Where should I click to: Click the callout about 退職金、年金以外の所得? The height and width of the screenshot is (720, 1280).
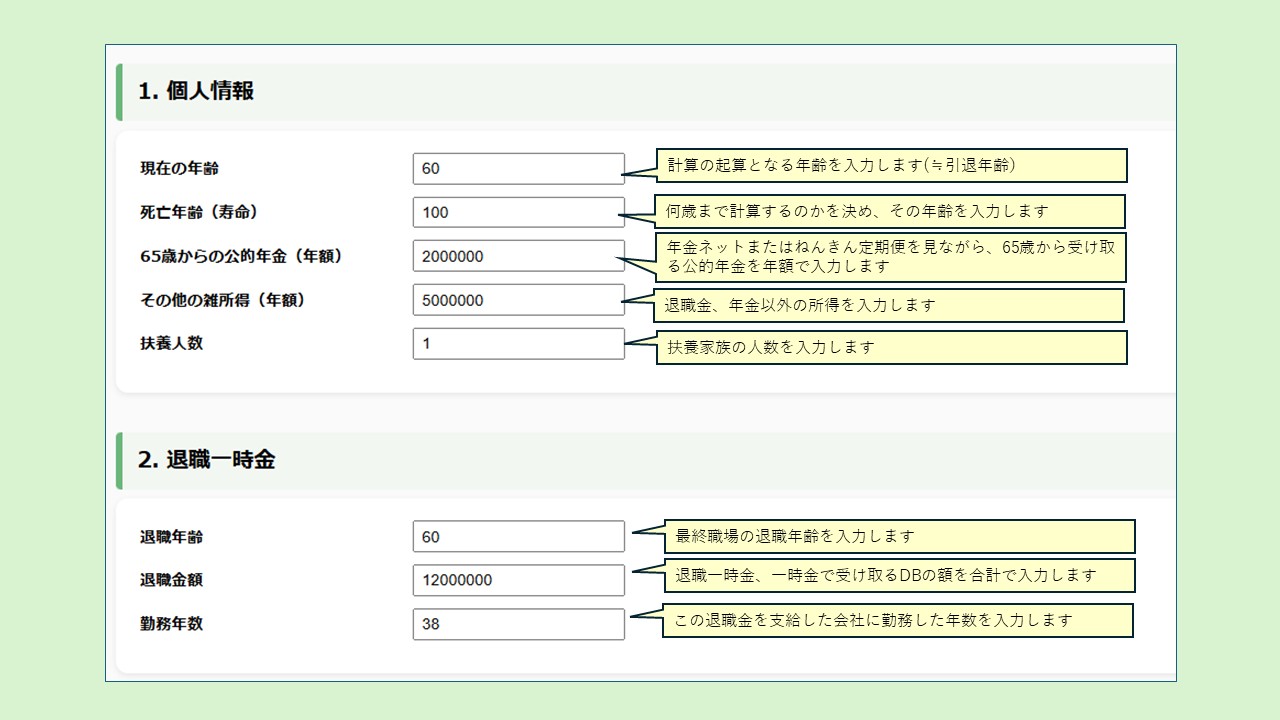pos(888,305)
